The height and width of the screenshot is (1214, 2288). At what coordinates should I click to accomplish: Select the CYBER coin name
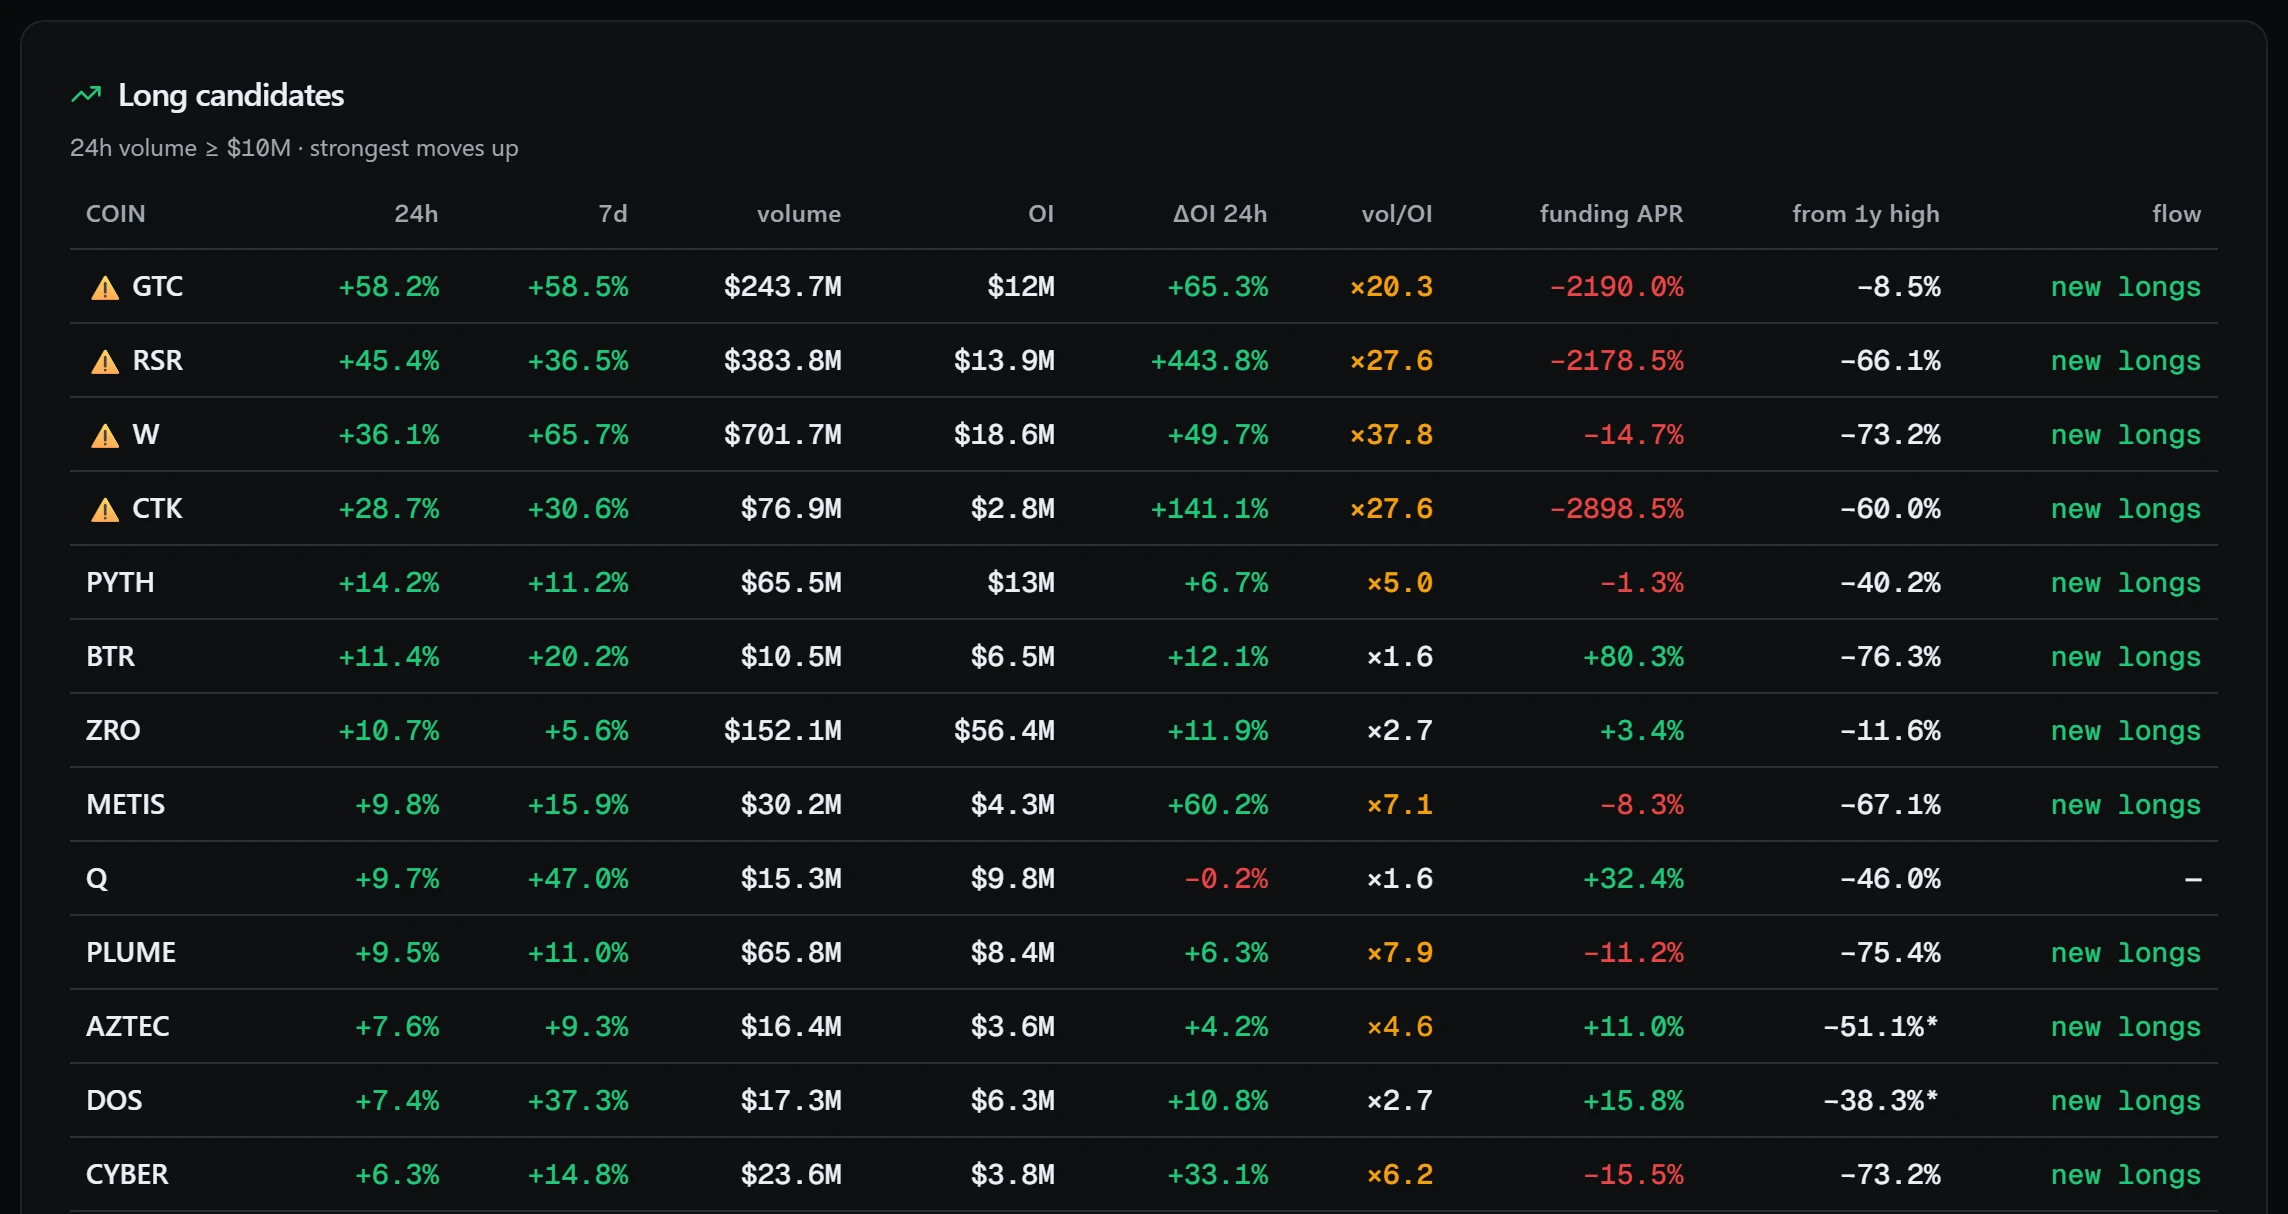[x=127, y=1175]
